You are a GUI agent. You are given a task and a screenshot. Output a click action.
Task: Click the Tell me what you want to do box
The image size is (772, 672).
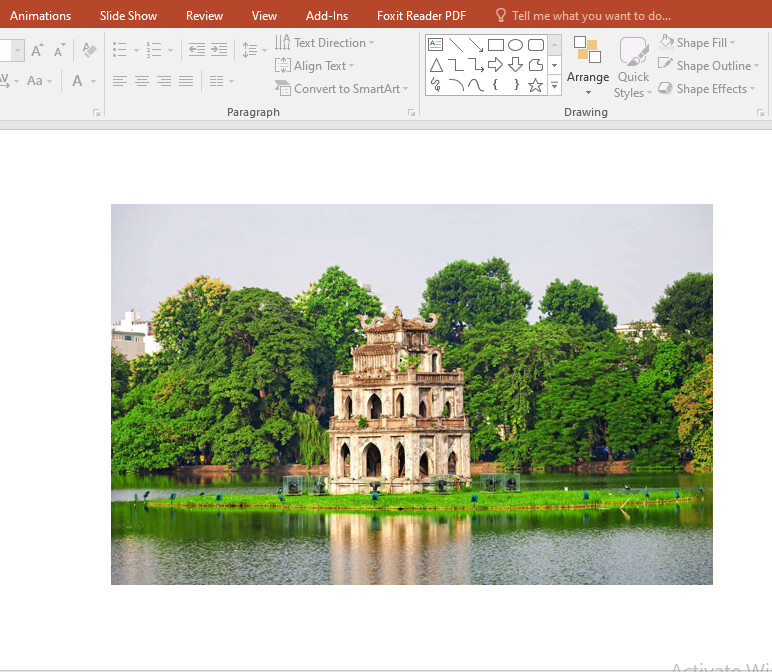click(583, 16)
